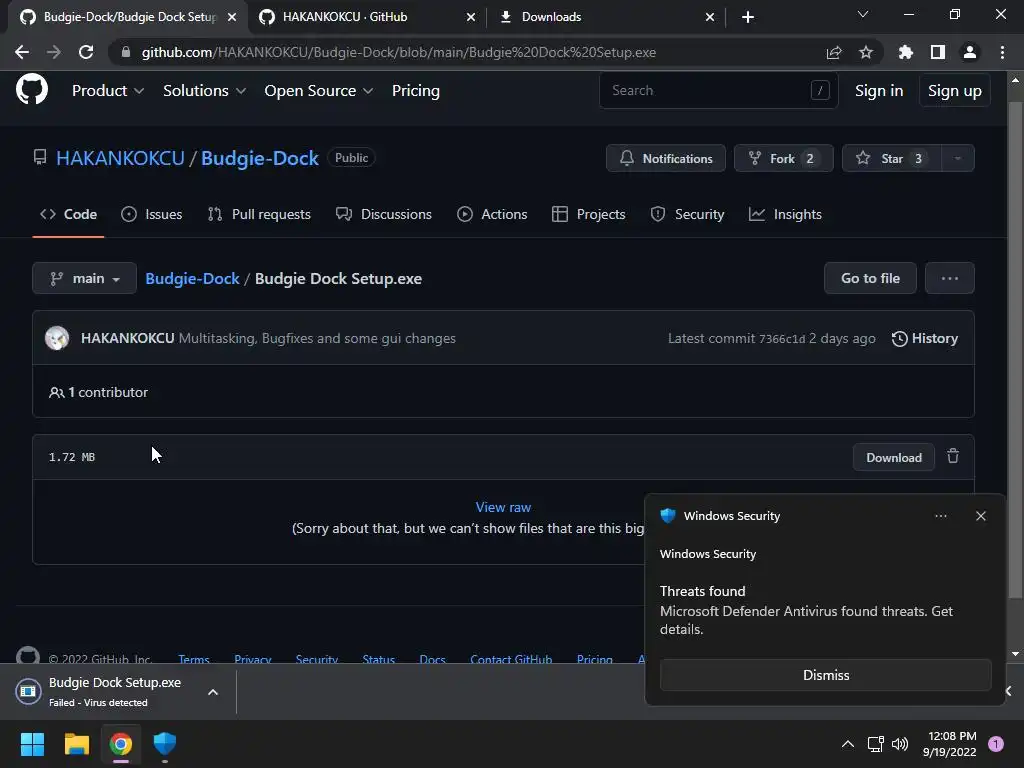Click the Budgie-Dock breadcrumb link
The height and width of the screenshot is (768, 1024).
pos(192,278)
